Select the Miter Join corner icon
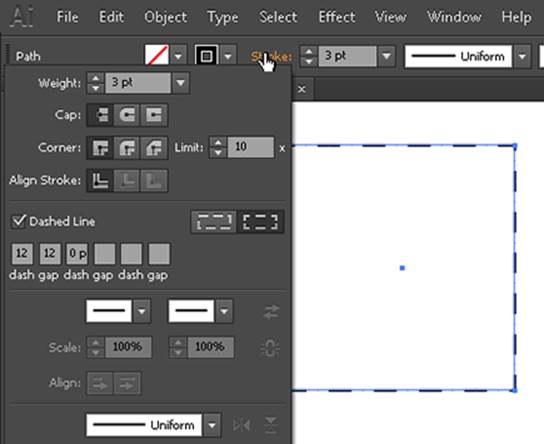Image resolution: width=544 pixels, height=444 pixels. [x=100, y=148]
